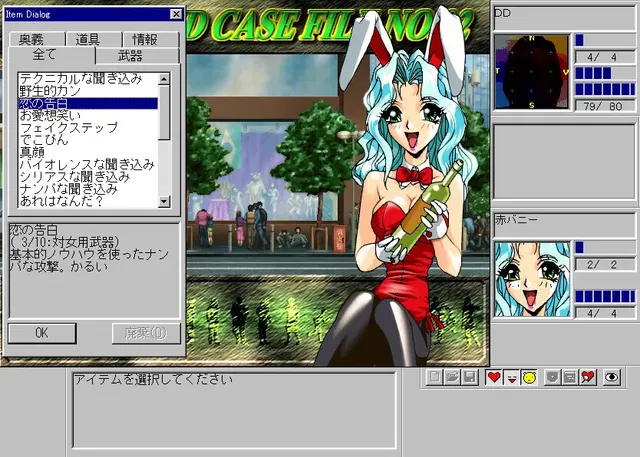Click the open folder toolbar icon
The image size is (640, 457).
coord(452,377)
